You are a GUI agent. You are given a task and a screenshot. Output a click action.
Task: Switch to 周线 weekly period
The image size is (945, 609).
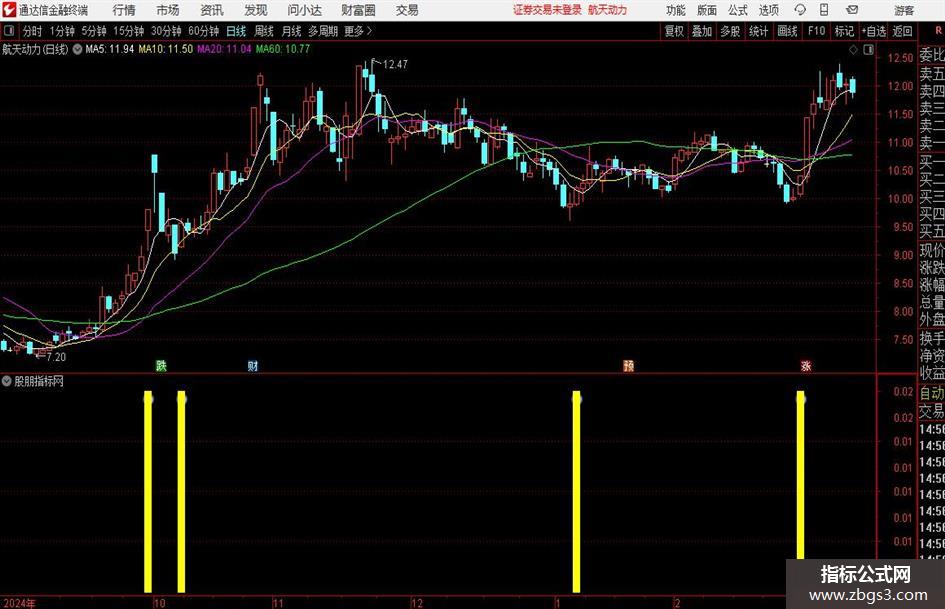(x=264, y=31)
